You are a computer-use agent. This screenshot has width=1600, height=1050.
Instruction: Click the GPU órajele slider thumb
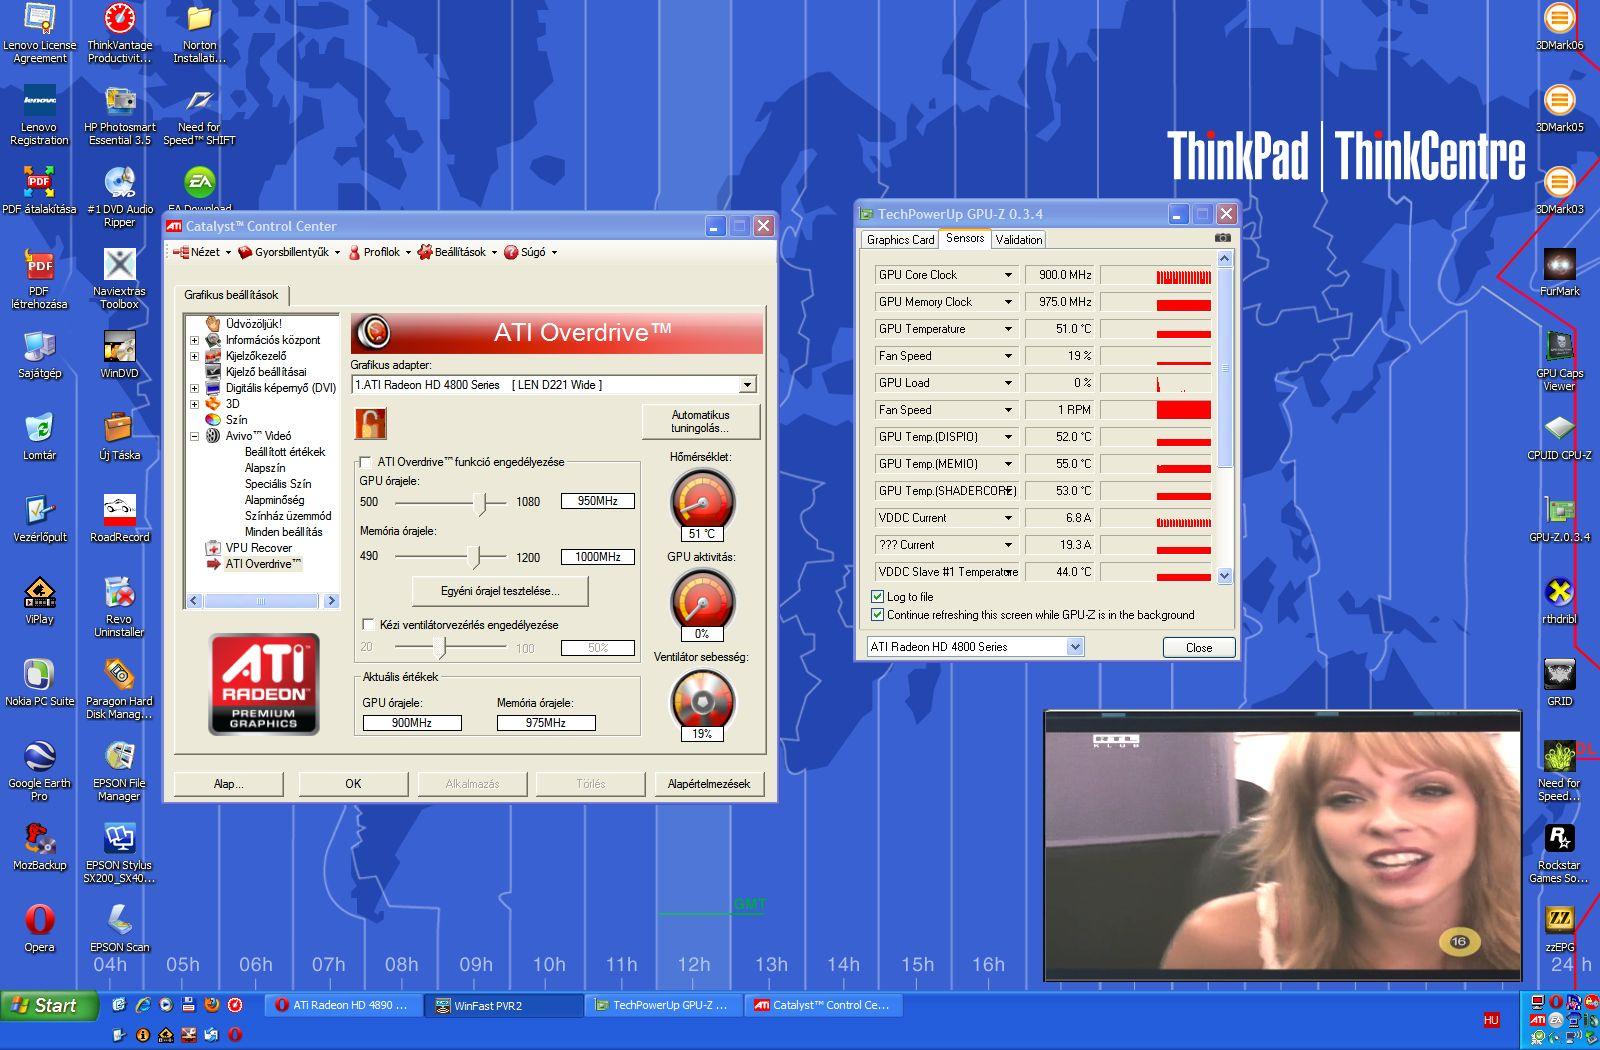(x=480, y=502)
